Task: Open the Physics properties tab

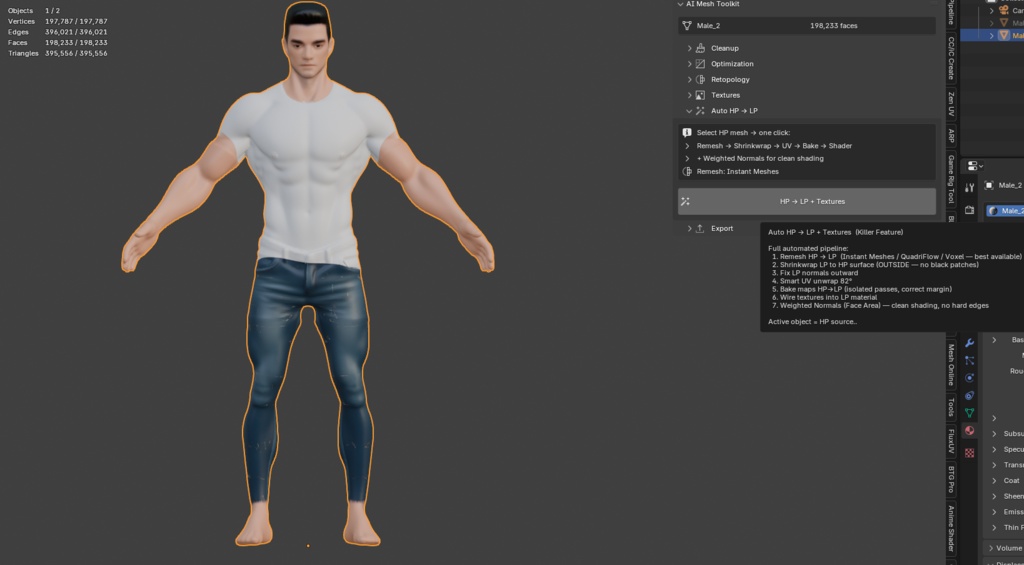Action: pos(970,378)
